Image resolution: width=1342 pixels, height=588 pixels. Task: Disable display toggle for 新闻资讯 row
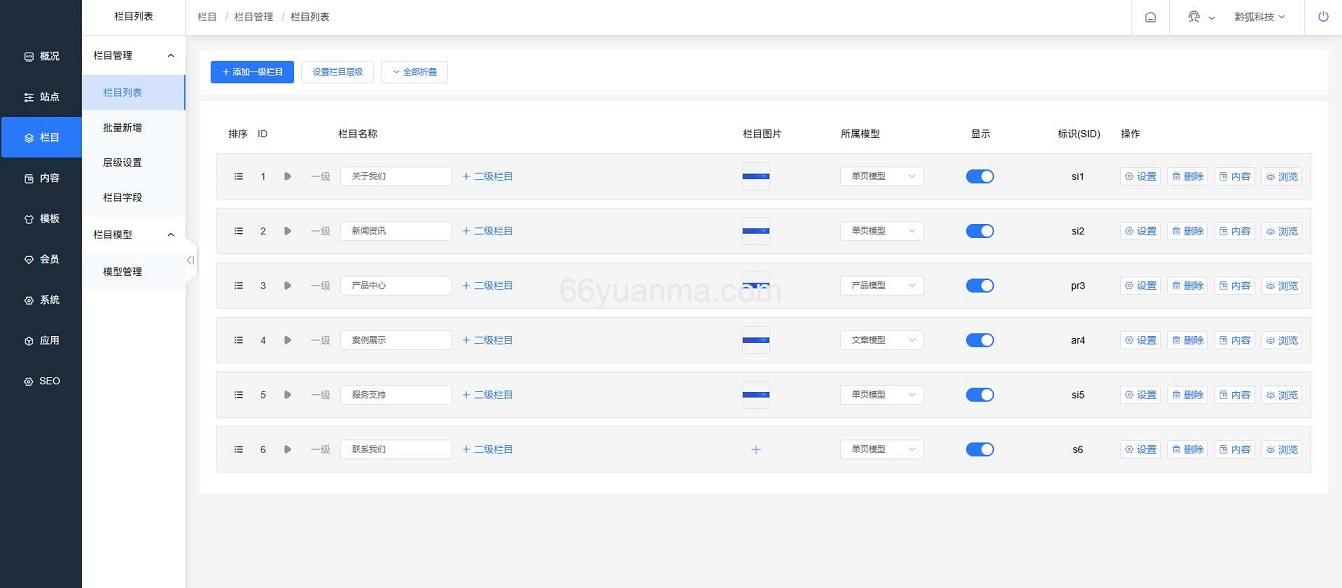[980, 231]
